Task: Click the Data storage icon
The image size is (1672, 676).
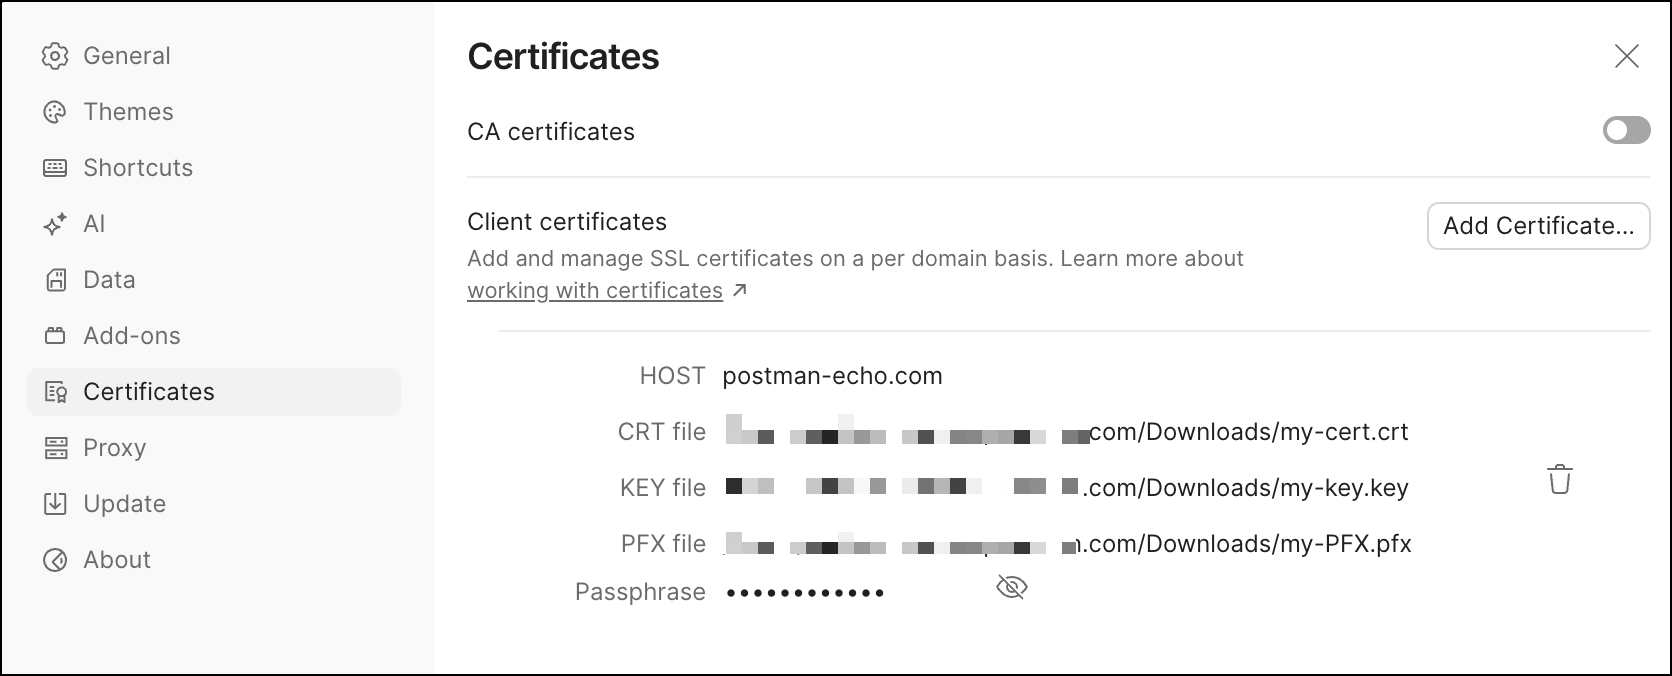Action: point(55,280)
